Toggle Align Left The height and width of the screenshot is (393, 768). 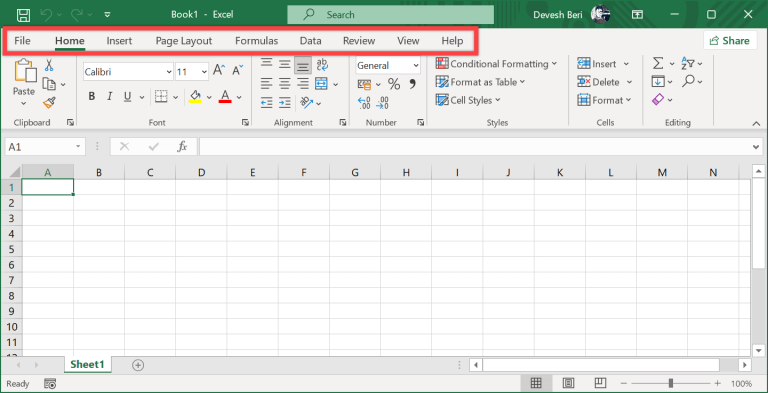click(266, 84)
